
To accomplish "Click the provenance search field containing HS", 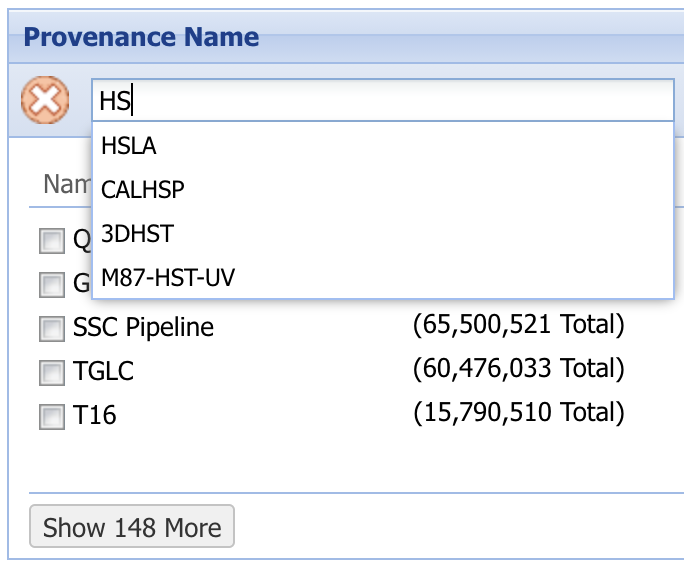I will (x=382, y=101).
